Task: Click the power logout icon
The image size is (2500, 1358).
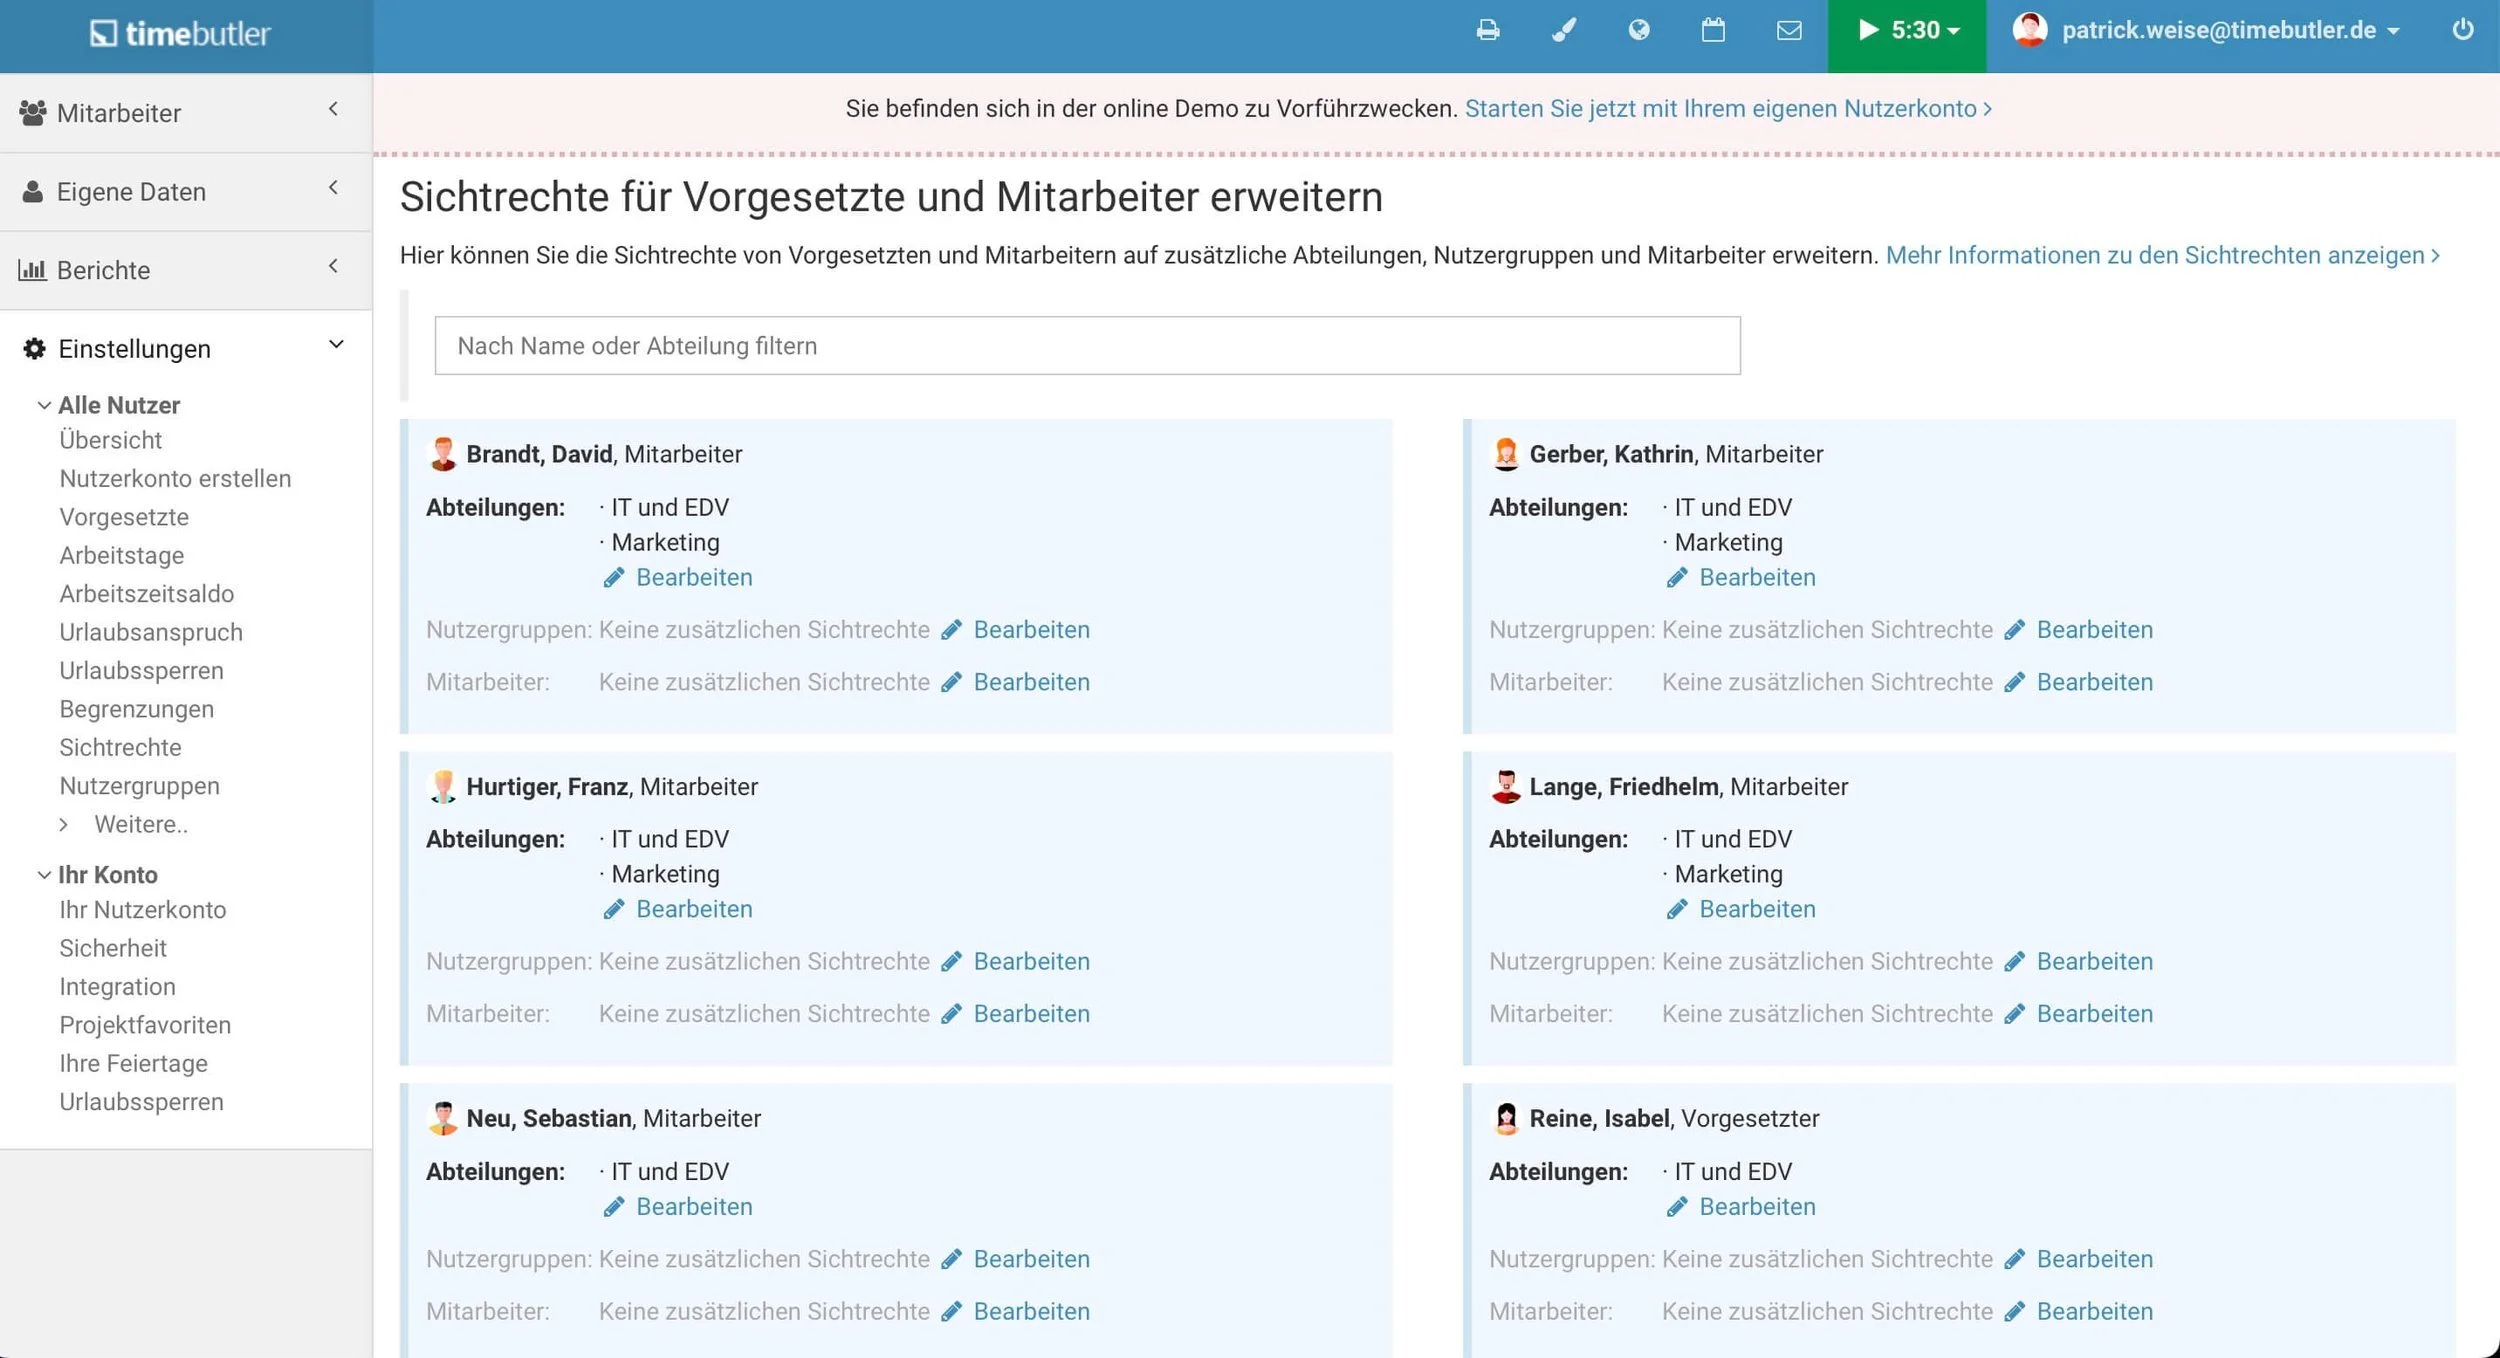Action: [2462, 30]
